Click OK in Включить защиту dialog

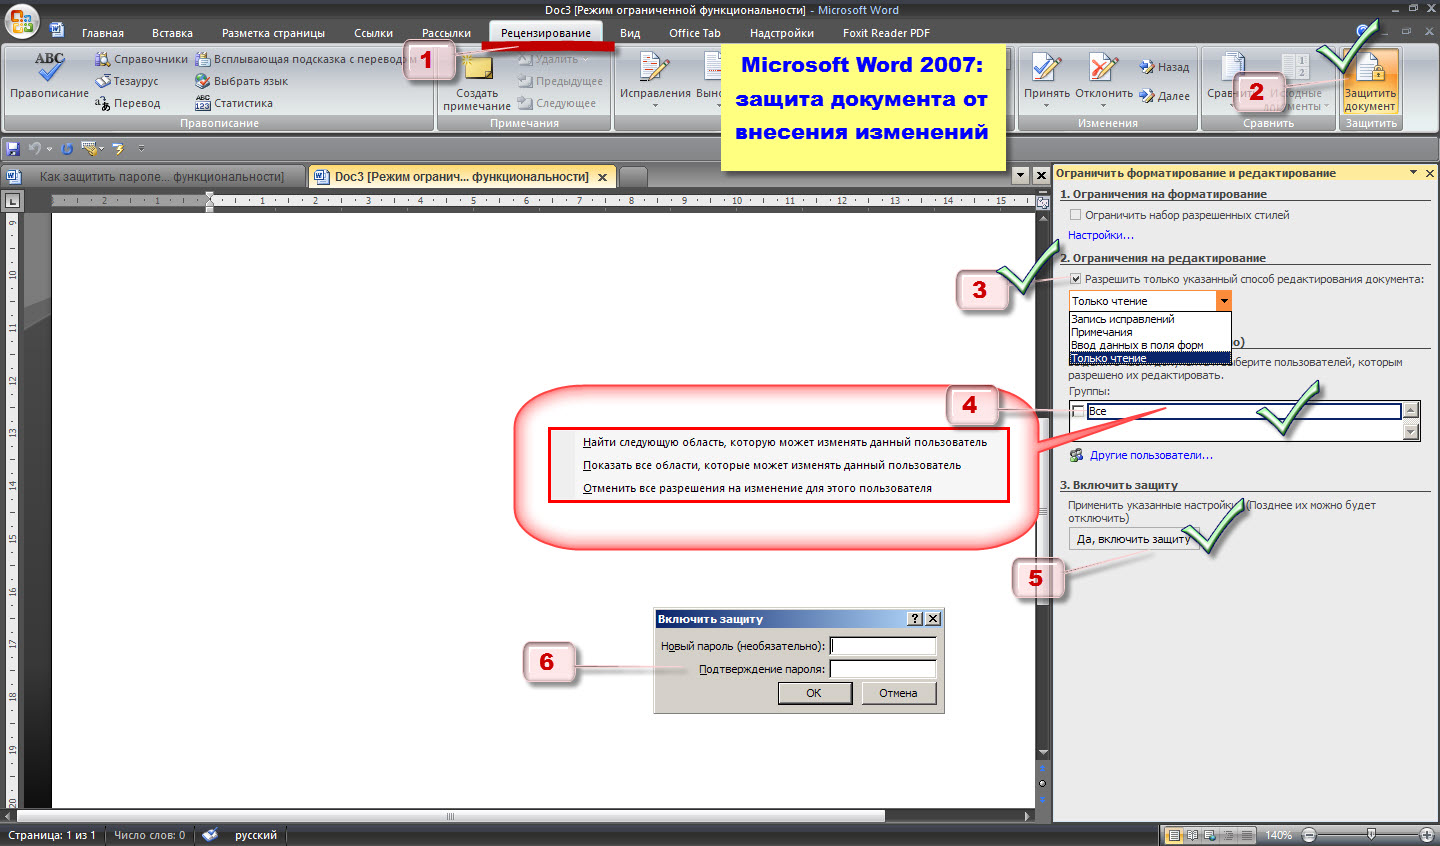click(x=814, y=693)
